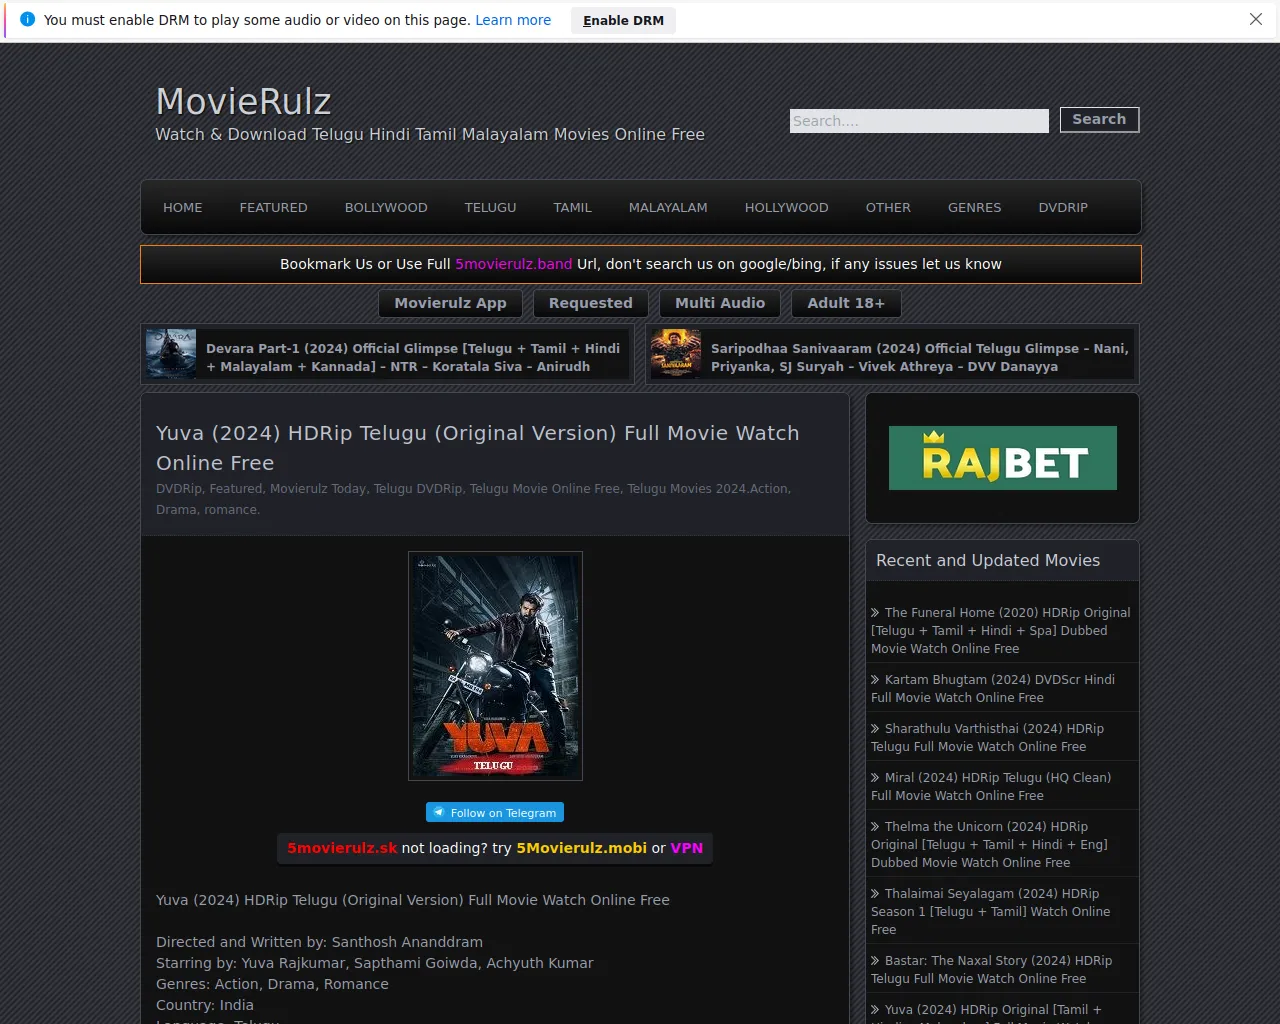Open the Action genre tag
Screen dimensions: 1280x1024
point(769,489)
